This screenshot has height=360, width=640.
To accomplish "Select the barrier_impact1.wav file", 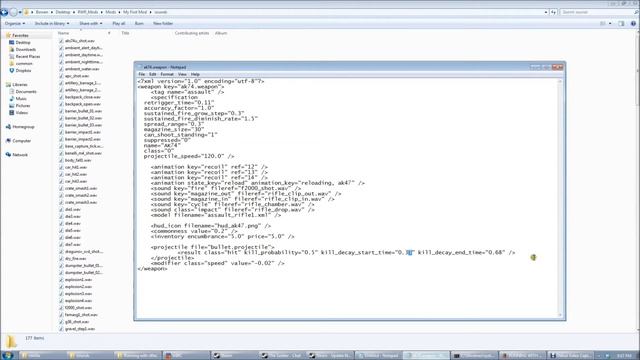I will [83, 132].
